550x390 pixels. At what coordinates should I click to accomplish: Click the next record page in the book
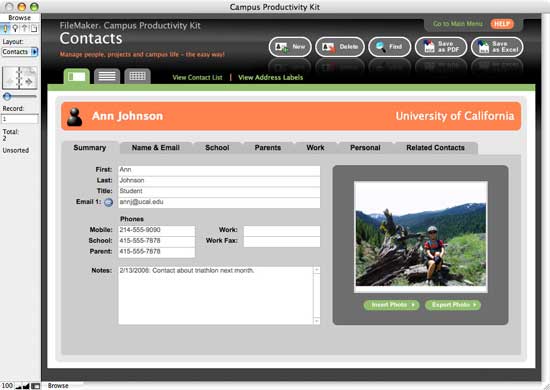click(29, 78)
